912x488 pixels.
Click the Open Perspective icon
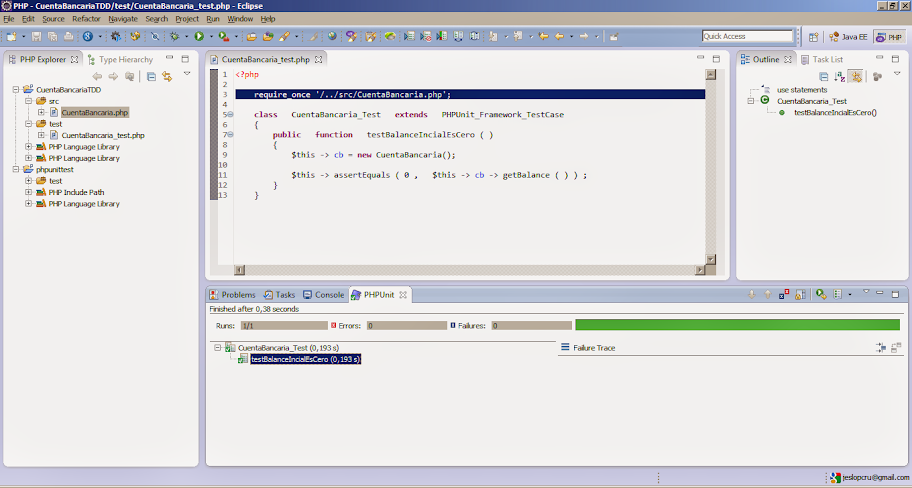812,37
